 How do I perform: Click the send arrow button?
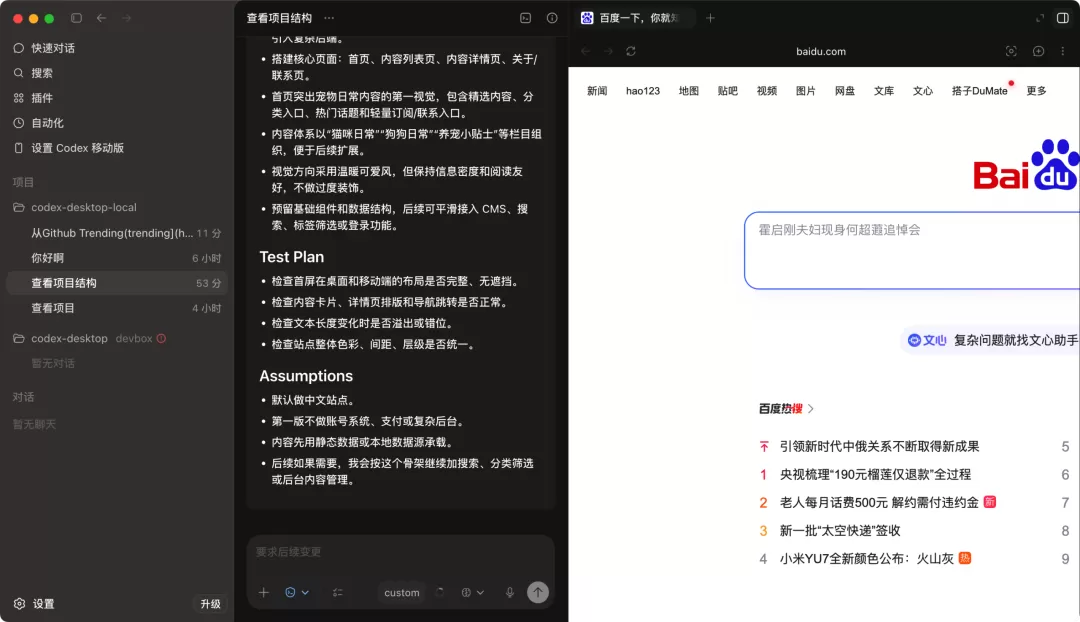(x=538, y=592)
